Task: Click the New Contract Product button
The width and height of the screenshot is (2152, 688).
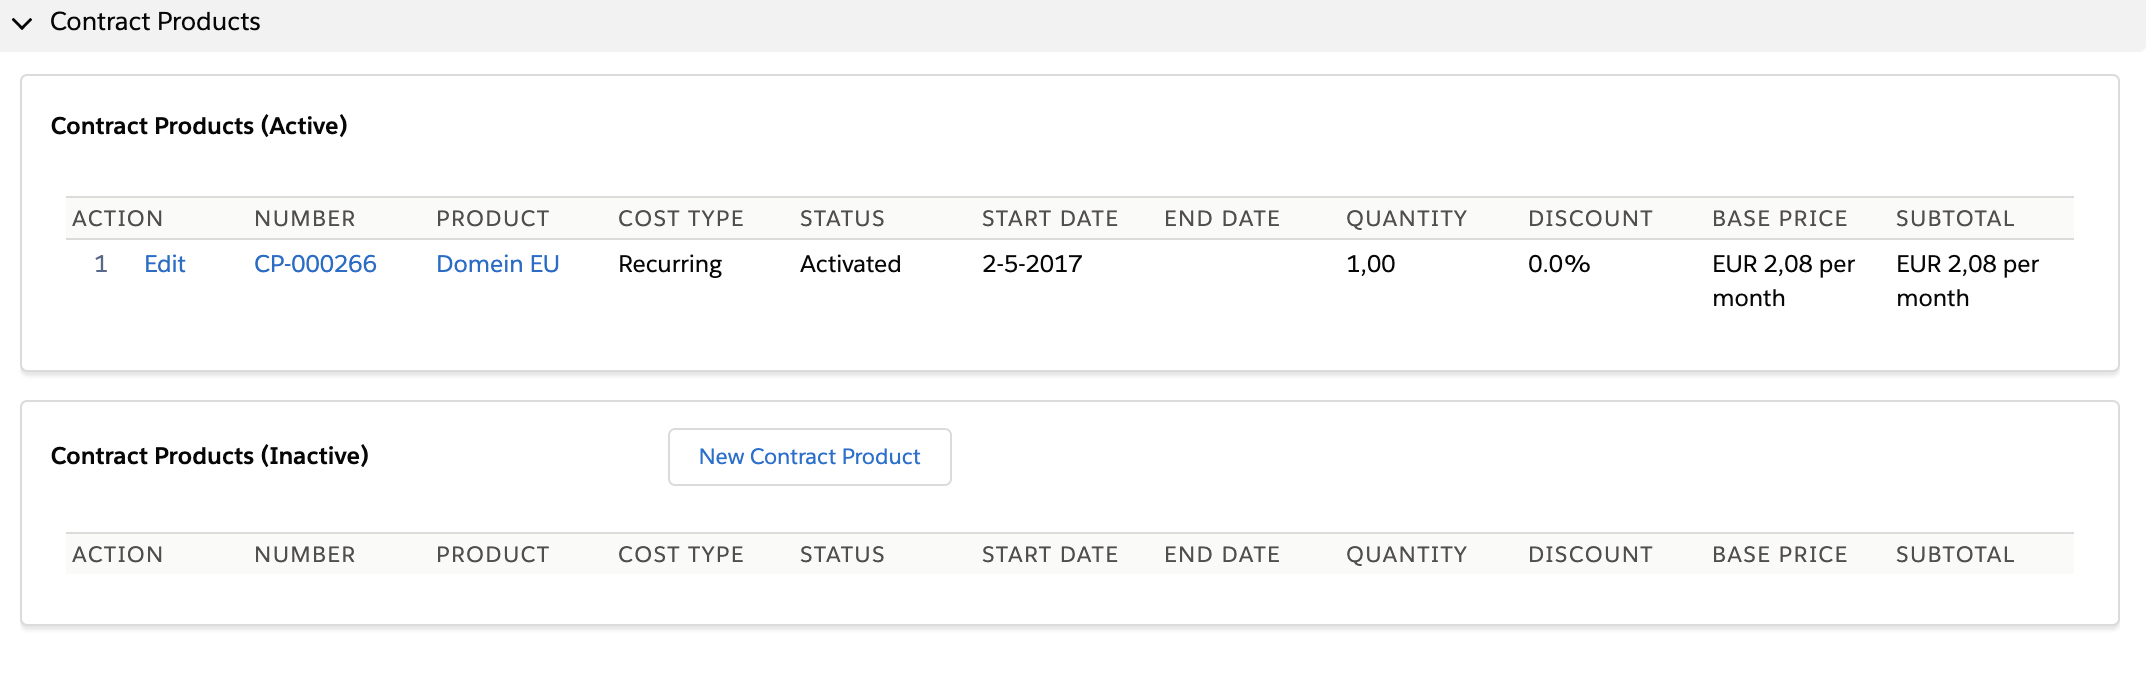Action: click(x=809, y=457)
